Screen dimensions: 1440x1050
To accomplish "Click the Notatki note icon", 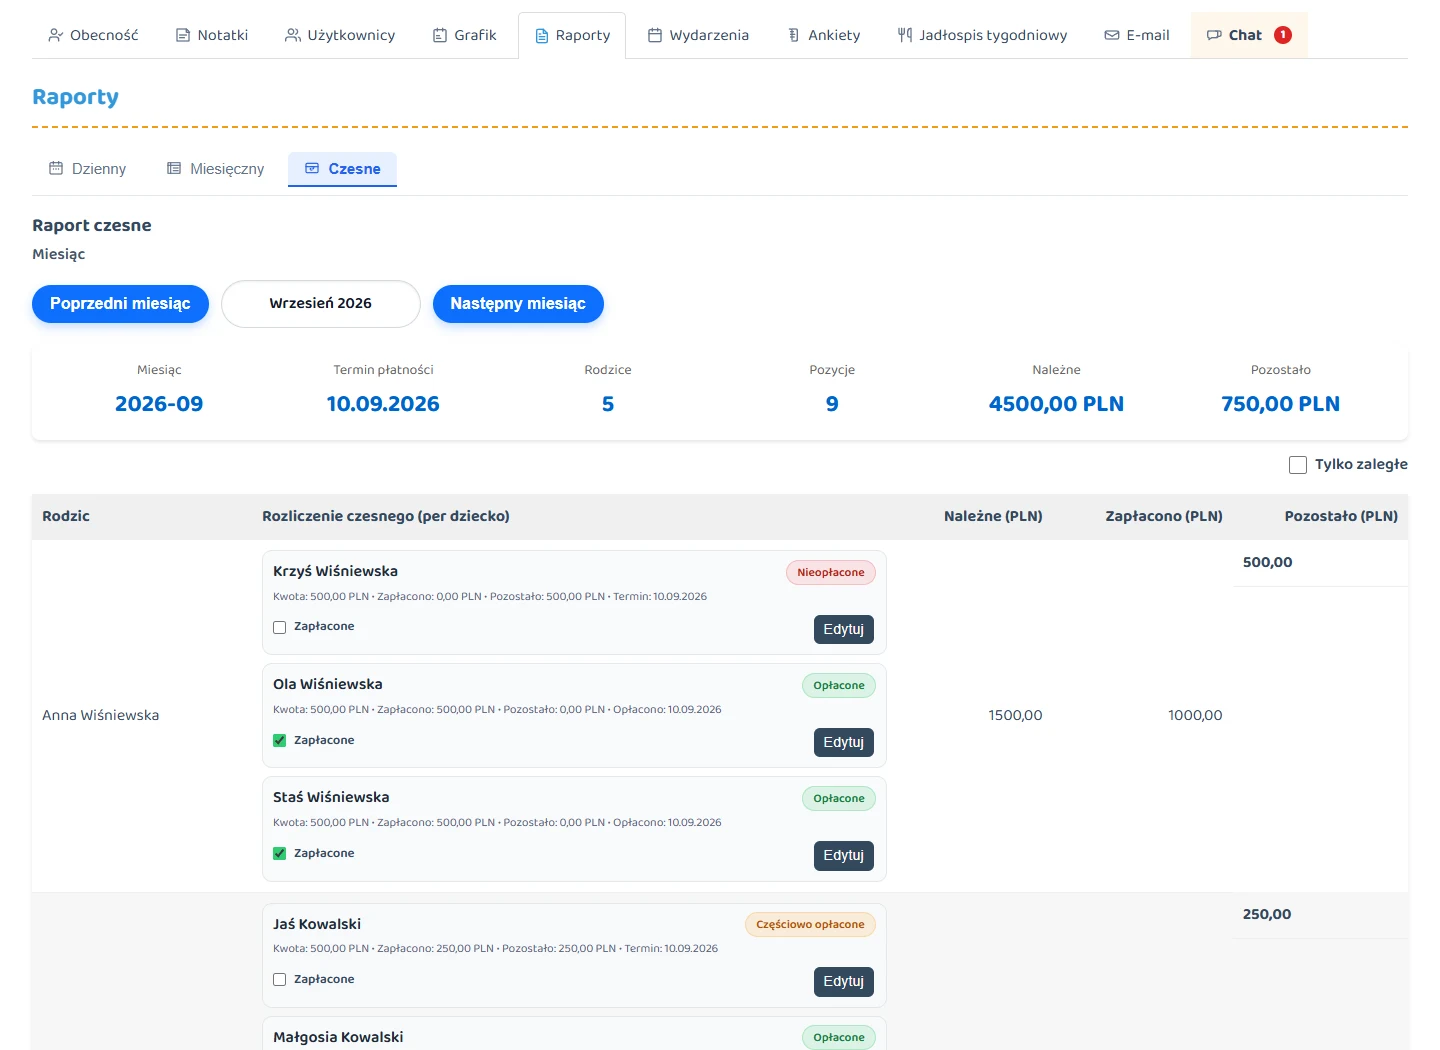I will pos(183,35).
